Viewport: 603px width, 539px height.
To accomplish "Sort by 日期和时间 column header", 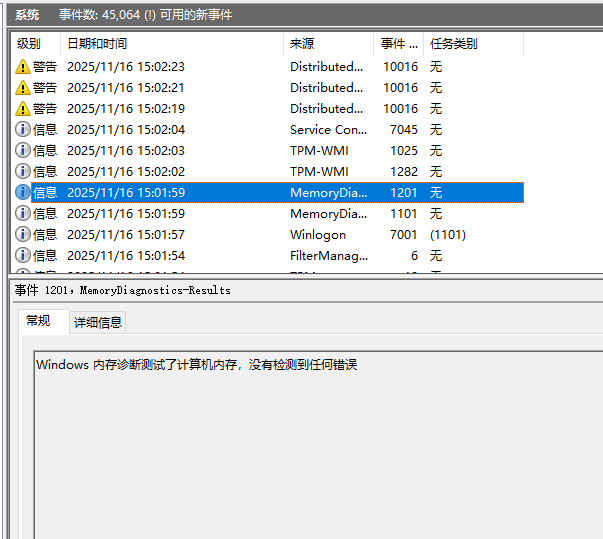I will point(172,44).
